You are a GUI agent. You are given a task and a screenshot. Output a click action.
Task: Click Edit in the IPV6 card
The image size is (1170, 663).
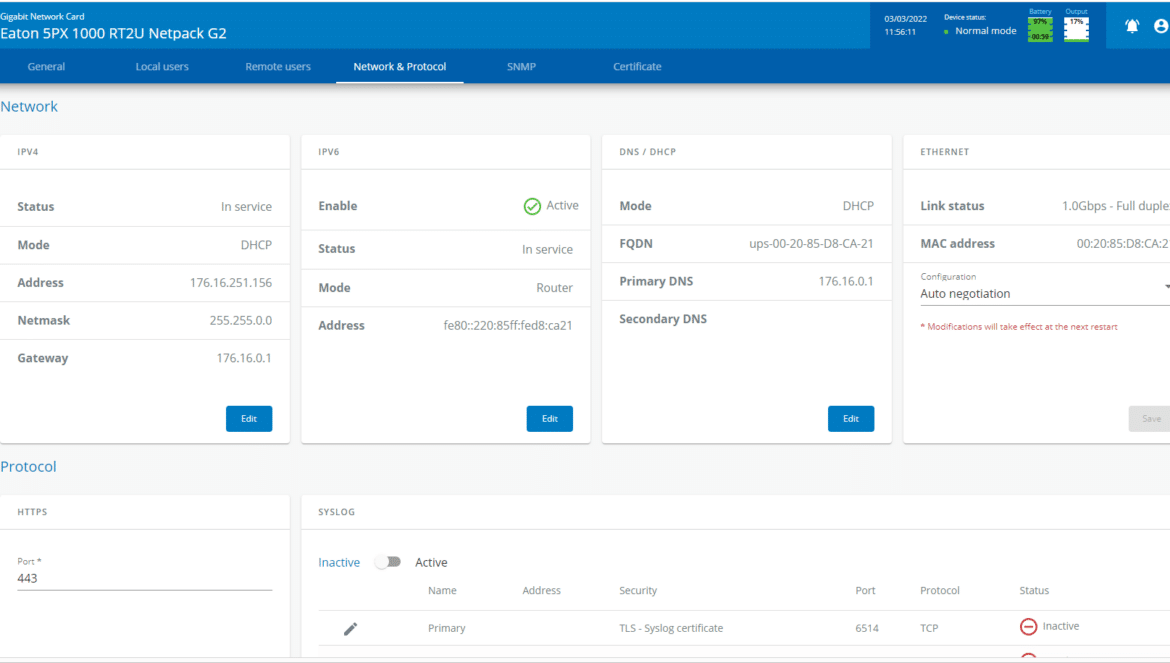point(550,418)
